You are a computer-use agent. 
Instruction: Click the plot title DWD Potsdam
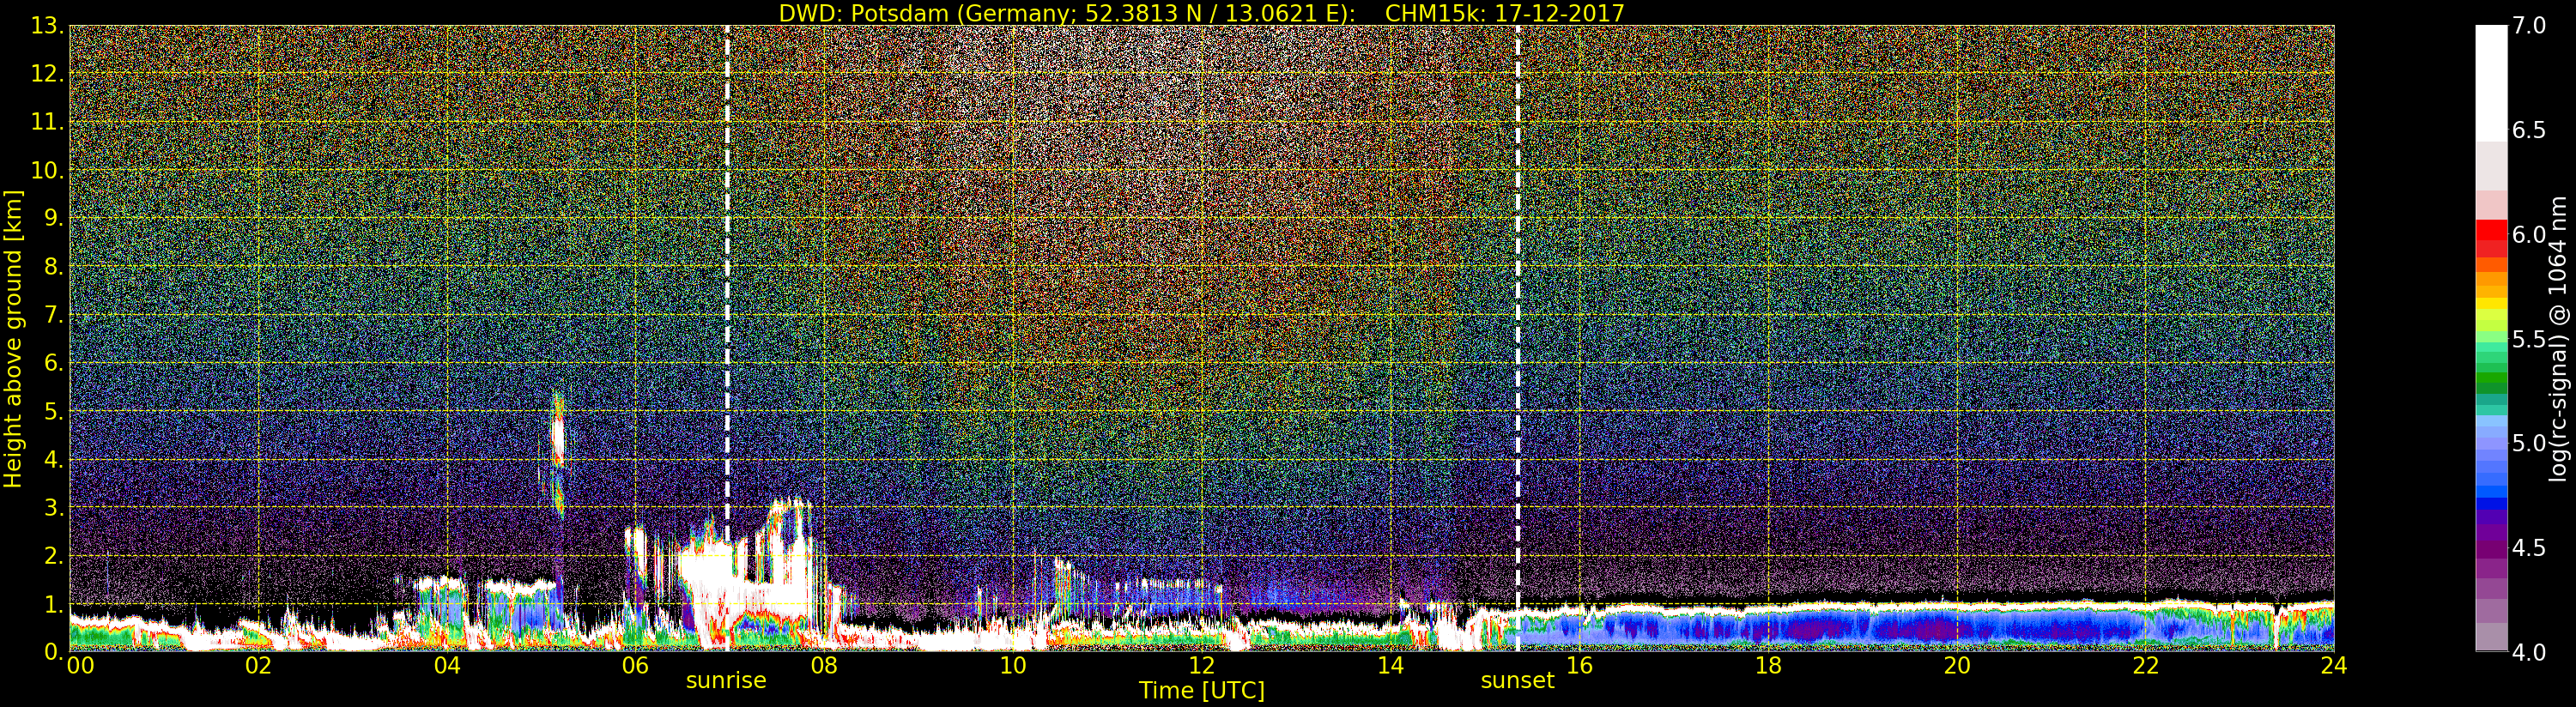pos(1201,13)
